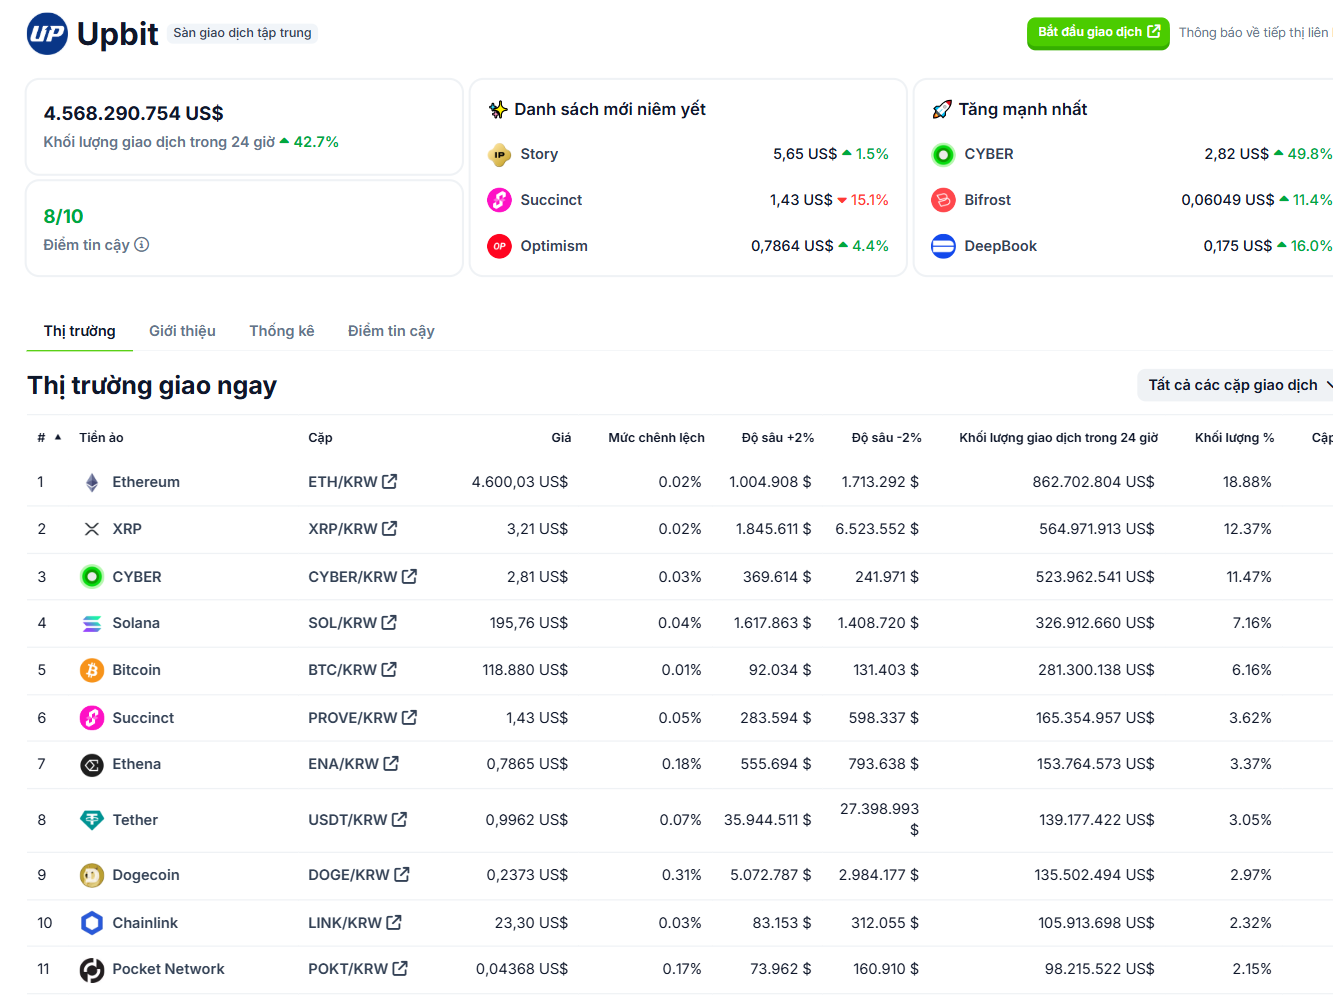Click the Succinct icon in newly listed
Image resolution: width=1333 pixels, height=1001 pixels.
coord(499,200)
